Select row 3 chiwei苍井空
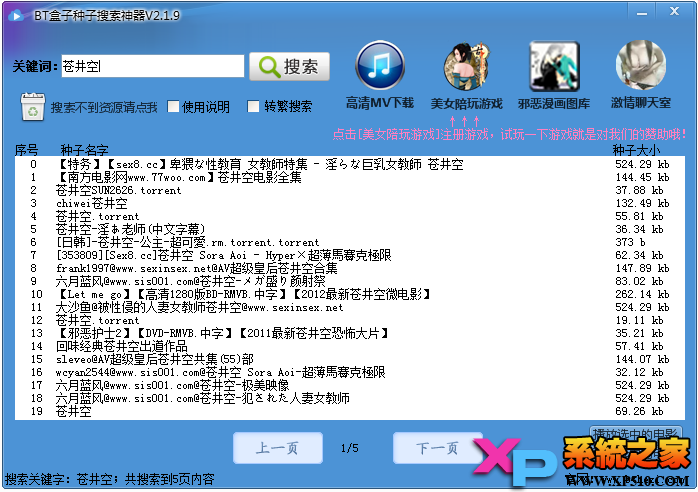This screenshot has width=698, height=492. (350, 203)
